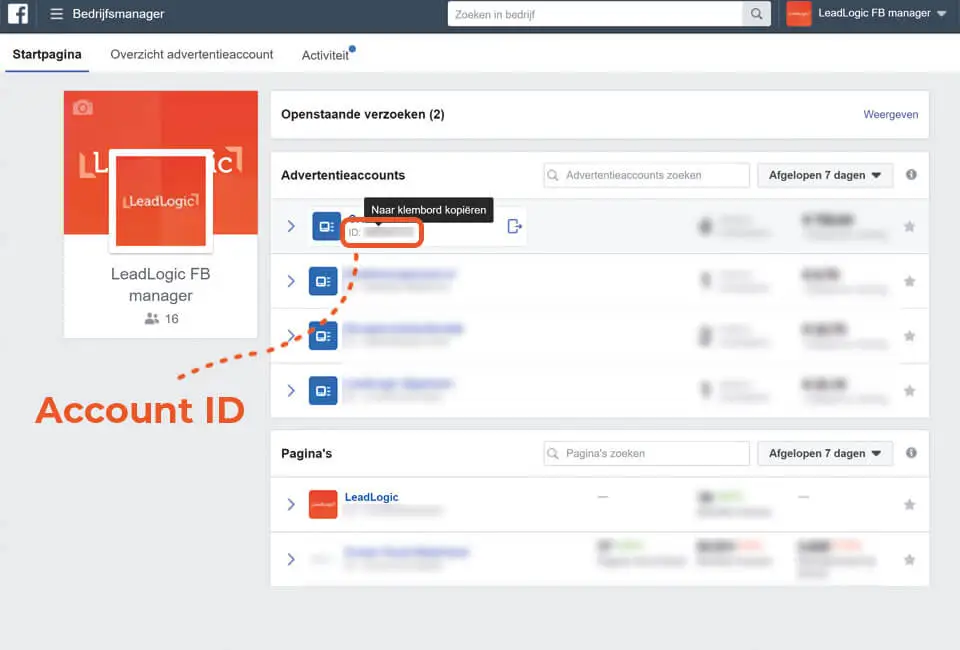The width and height of the screenshot is (960, 650).
Task: Toggle star on the last ad account row
Action: [x=909, y=390]
